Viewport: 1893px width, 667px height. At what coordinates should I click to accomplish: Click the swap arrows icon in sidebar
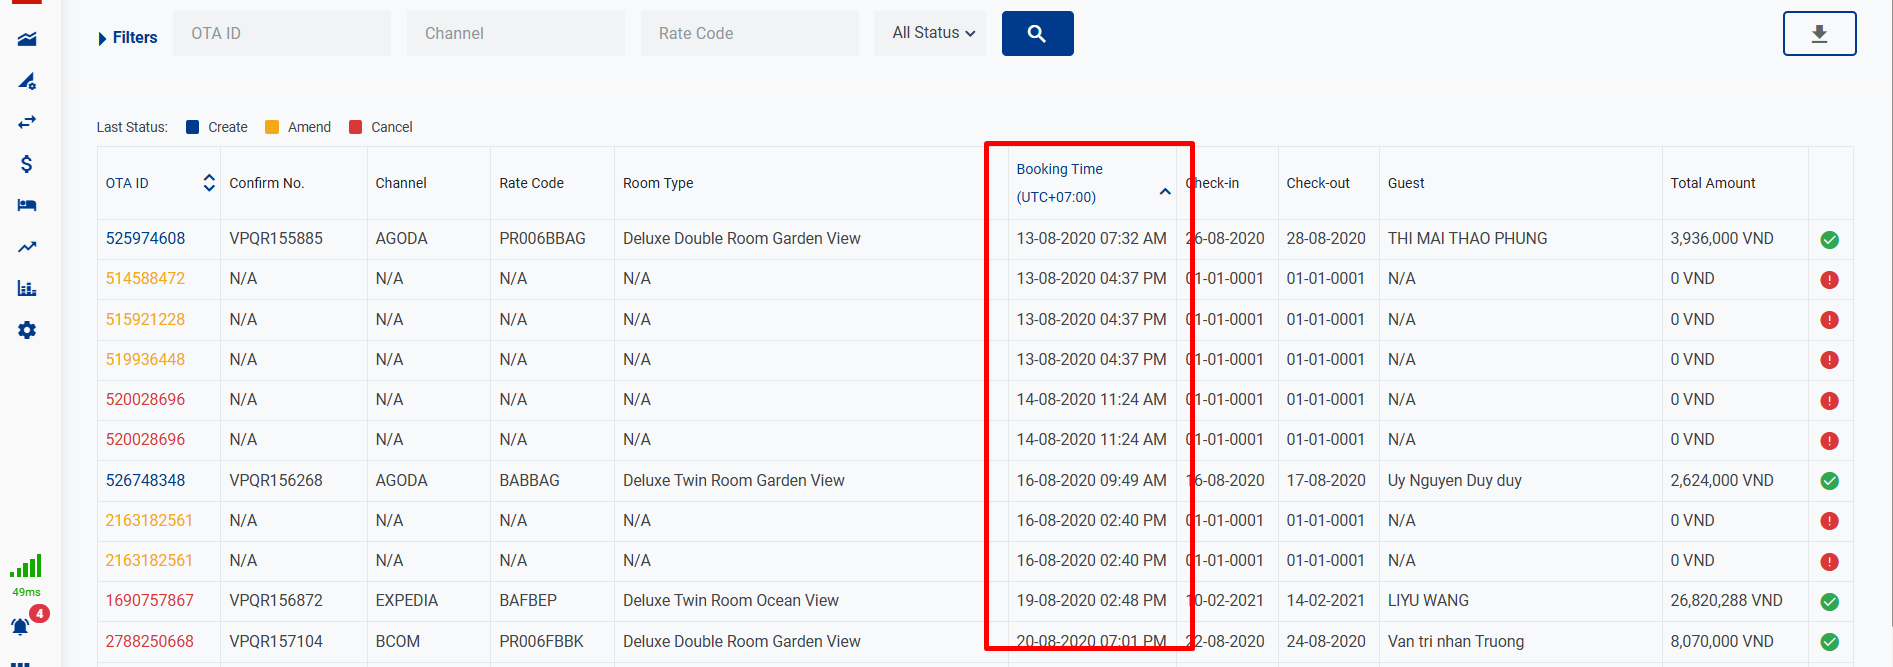click(x=27, y=122)
